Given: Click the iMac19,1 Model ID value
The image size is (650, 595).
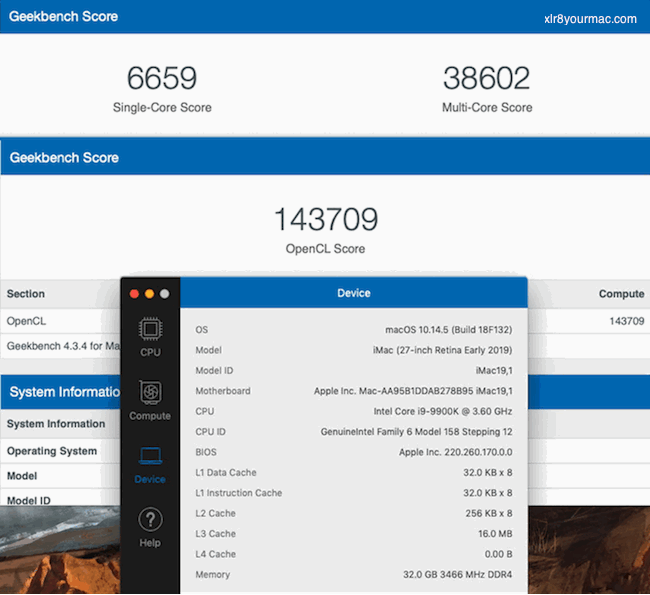Looking at the screenshot, I should pyautogui.click(x=494, y=370).
